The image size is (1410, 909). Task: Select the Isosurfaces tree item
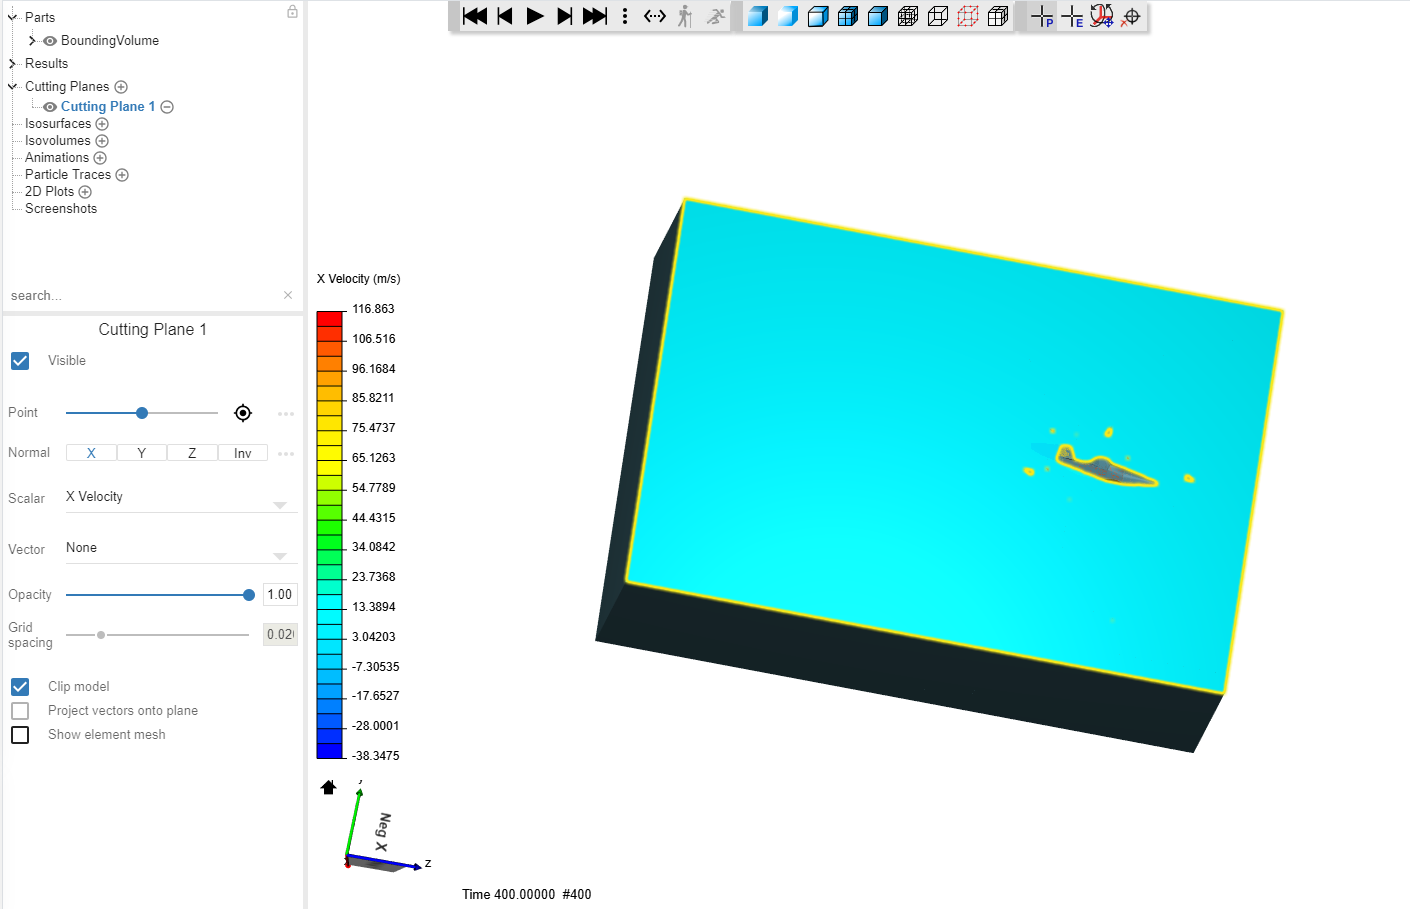58,124
